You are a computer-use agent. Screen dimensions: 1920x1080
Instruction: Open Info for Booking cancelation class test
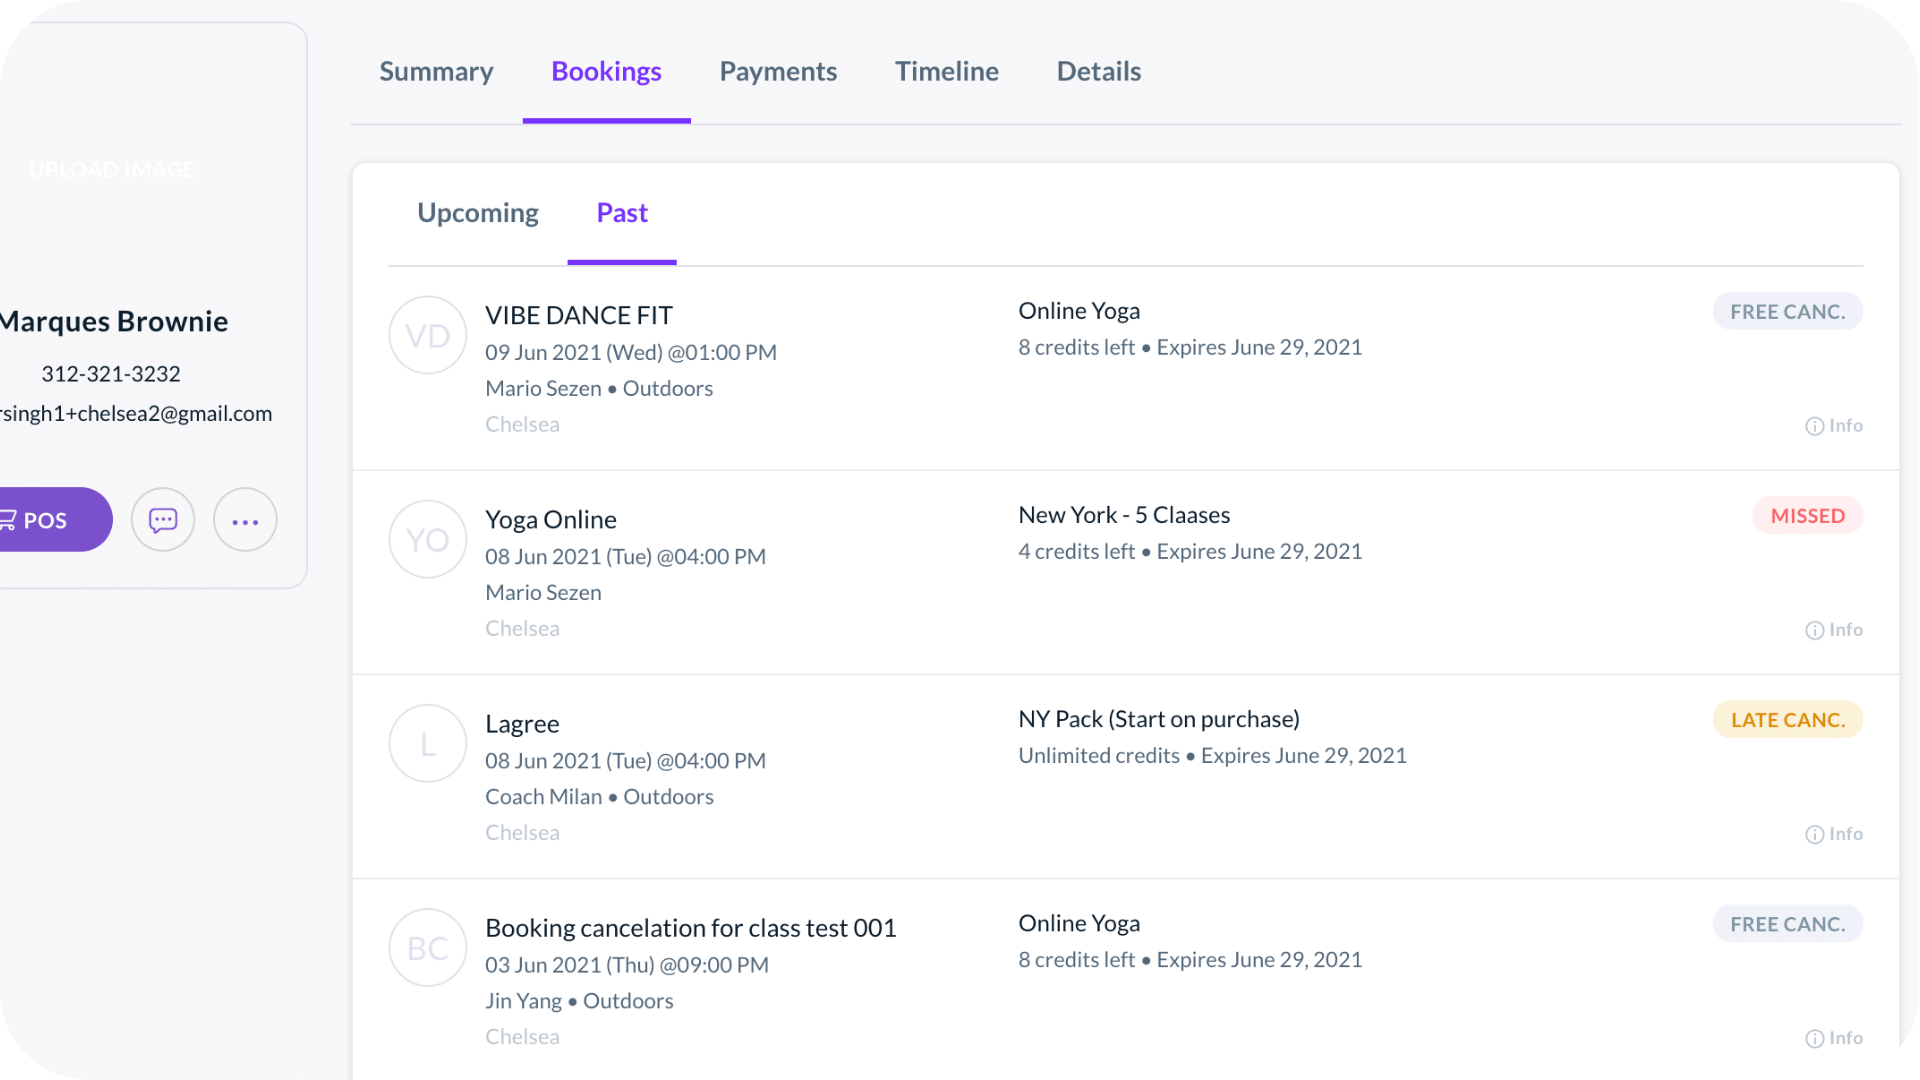(1834, 1038)
